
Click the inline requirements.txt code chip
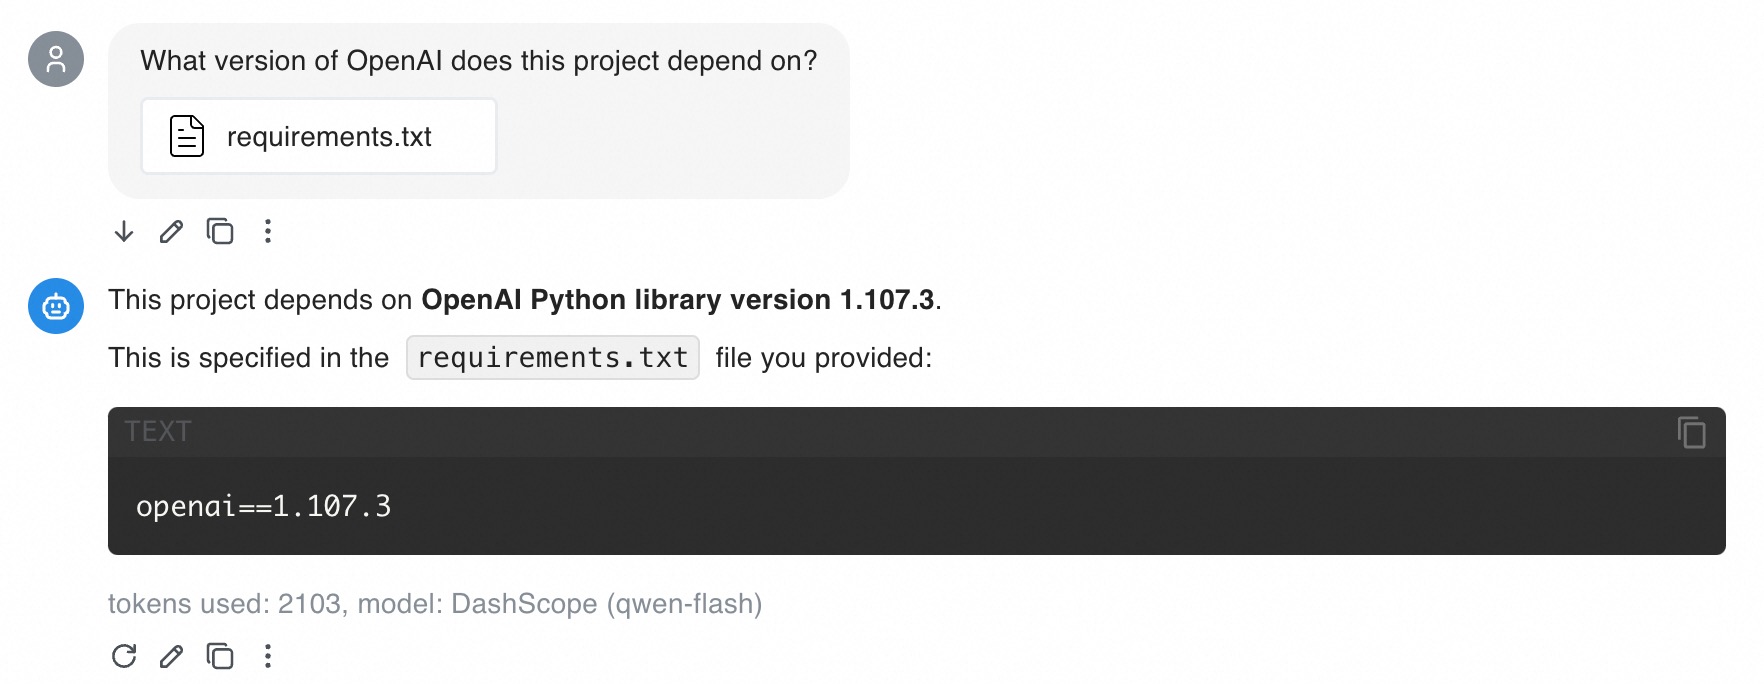pyautogui.click(x=552, y=357)
